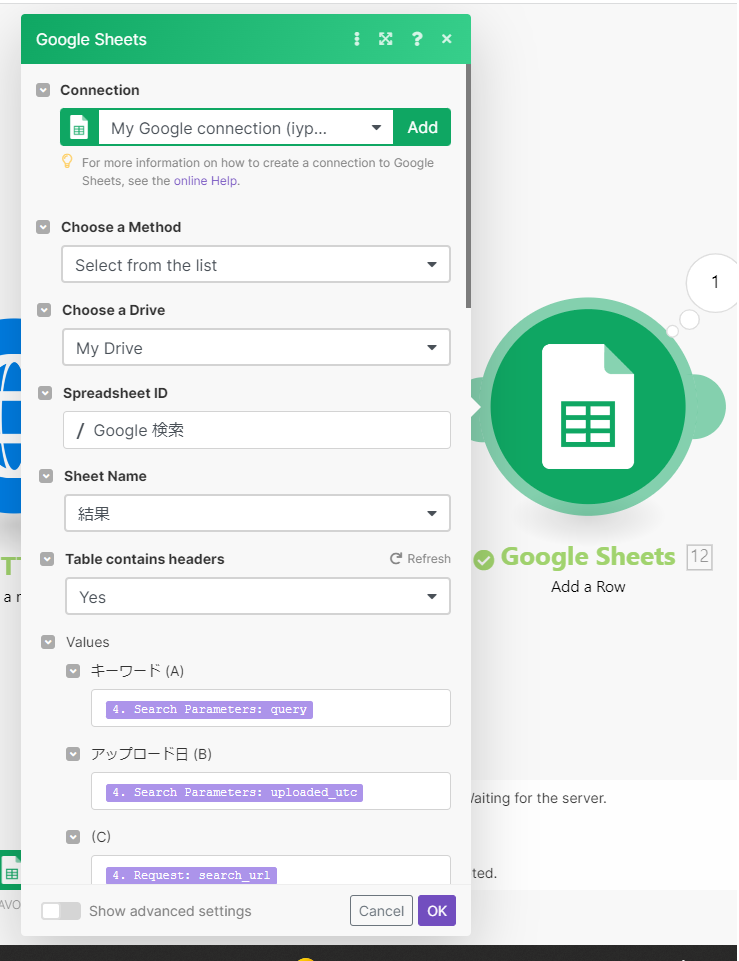Collapse the Spreadsheet ID field toggle
The height and width of the screenshot is (961, 739).
pyautogui.click(x=45, y=393)
